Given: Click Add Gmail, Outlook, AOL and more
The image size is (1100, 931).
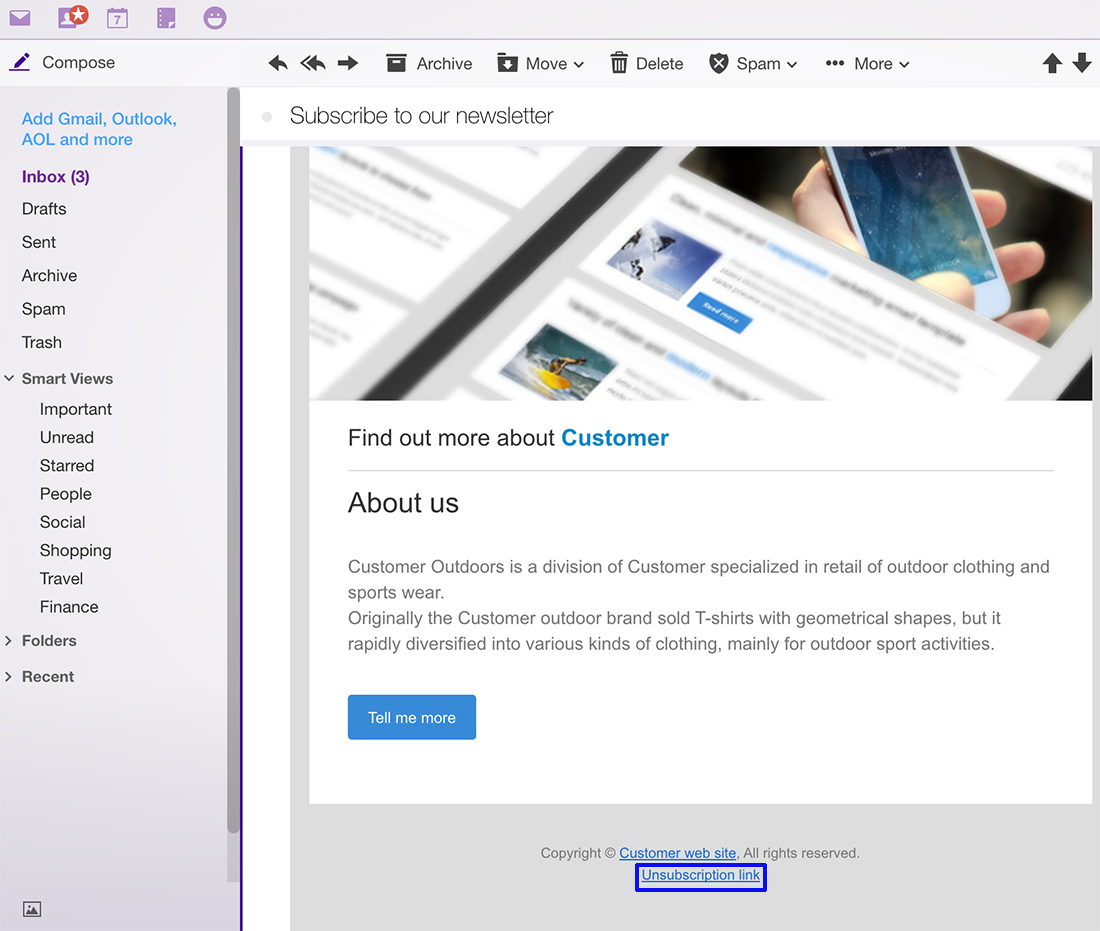Looking at the screenshot, I should pyautogui.click(x=99, y=129).
